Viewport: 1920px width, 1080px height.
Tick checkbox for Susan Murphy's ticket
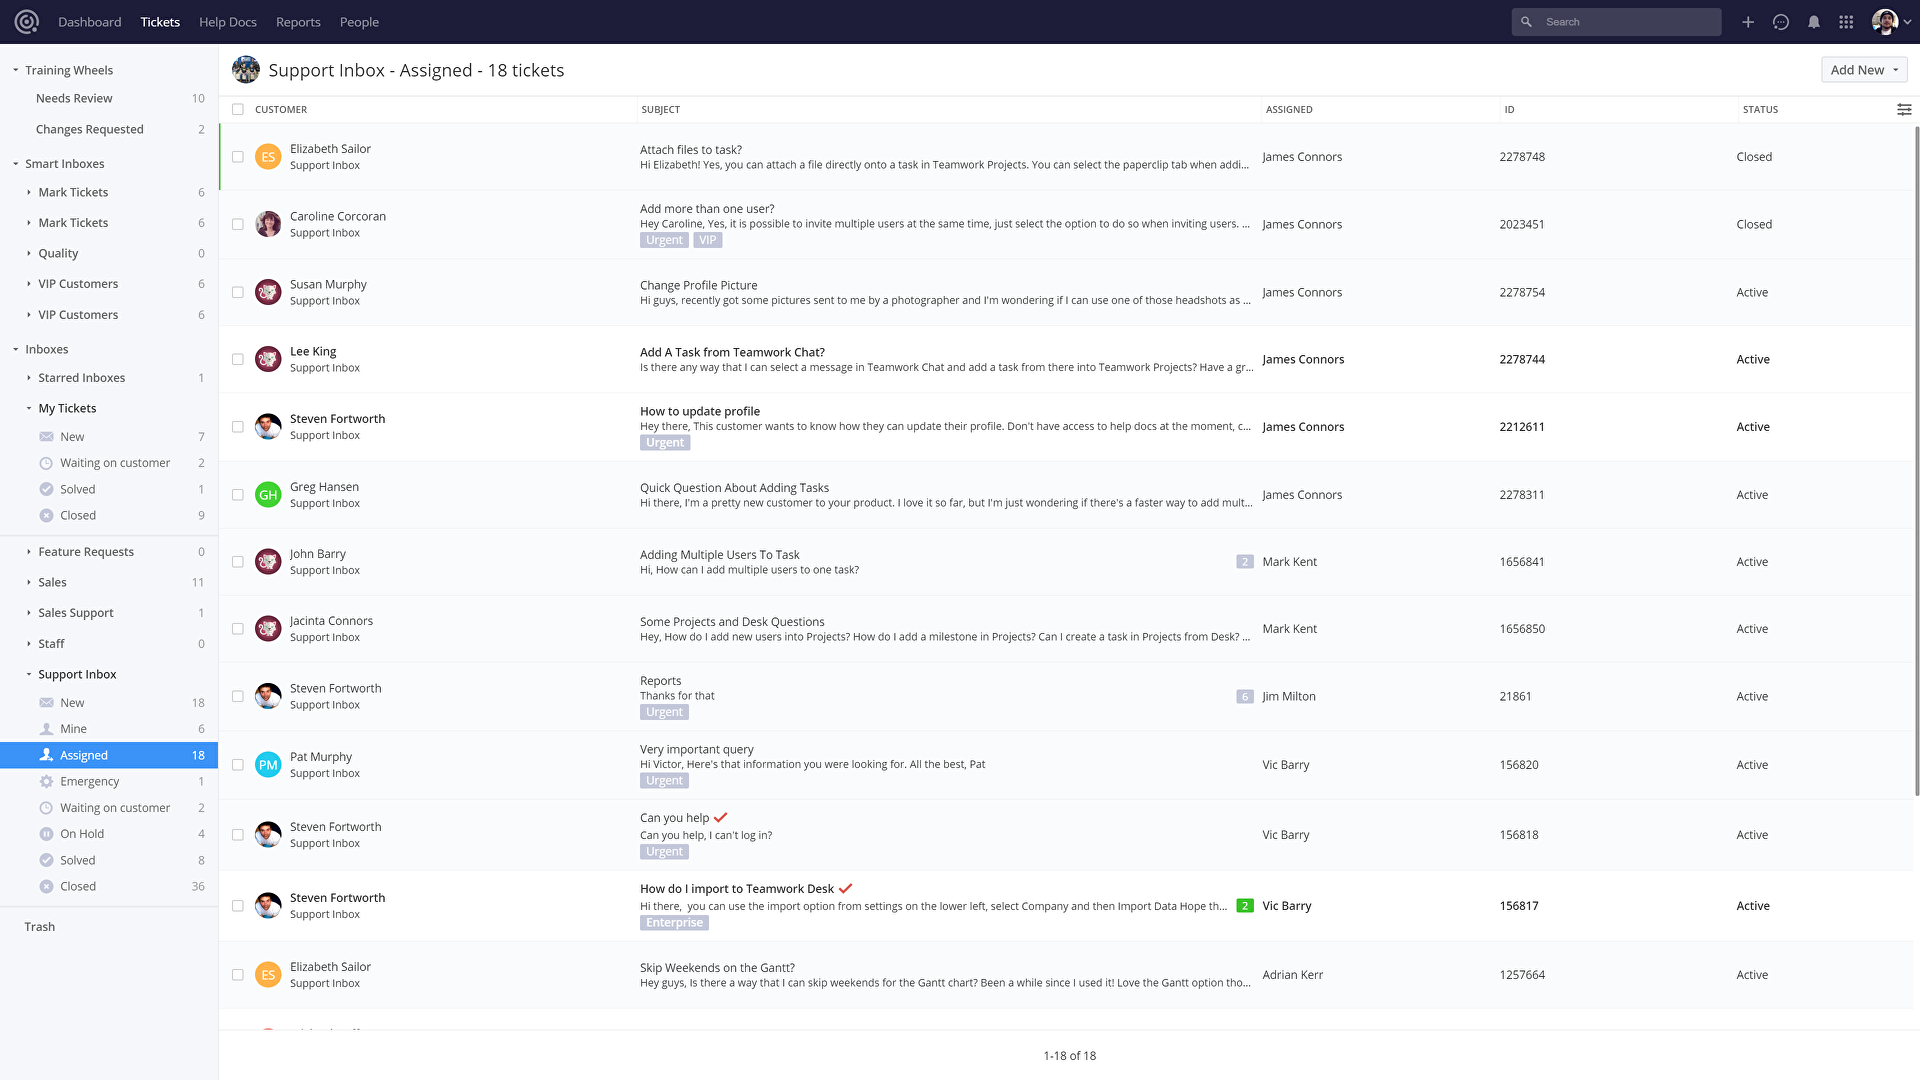click(238, 292)
